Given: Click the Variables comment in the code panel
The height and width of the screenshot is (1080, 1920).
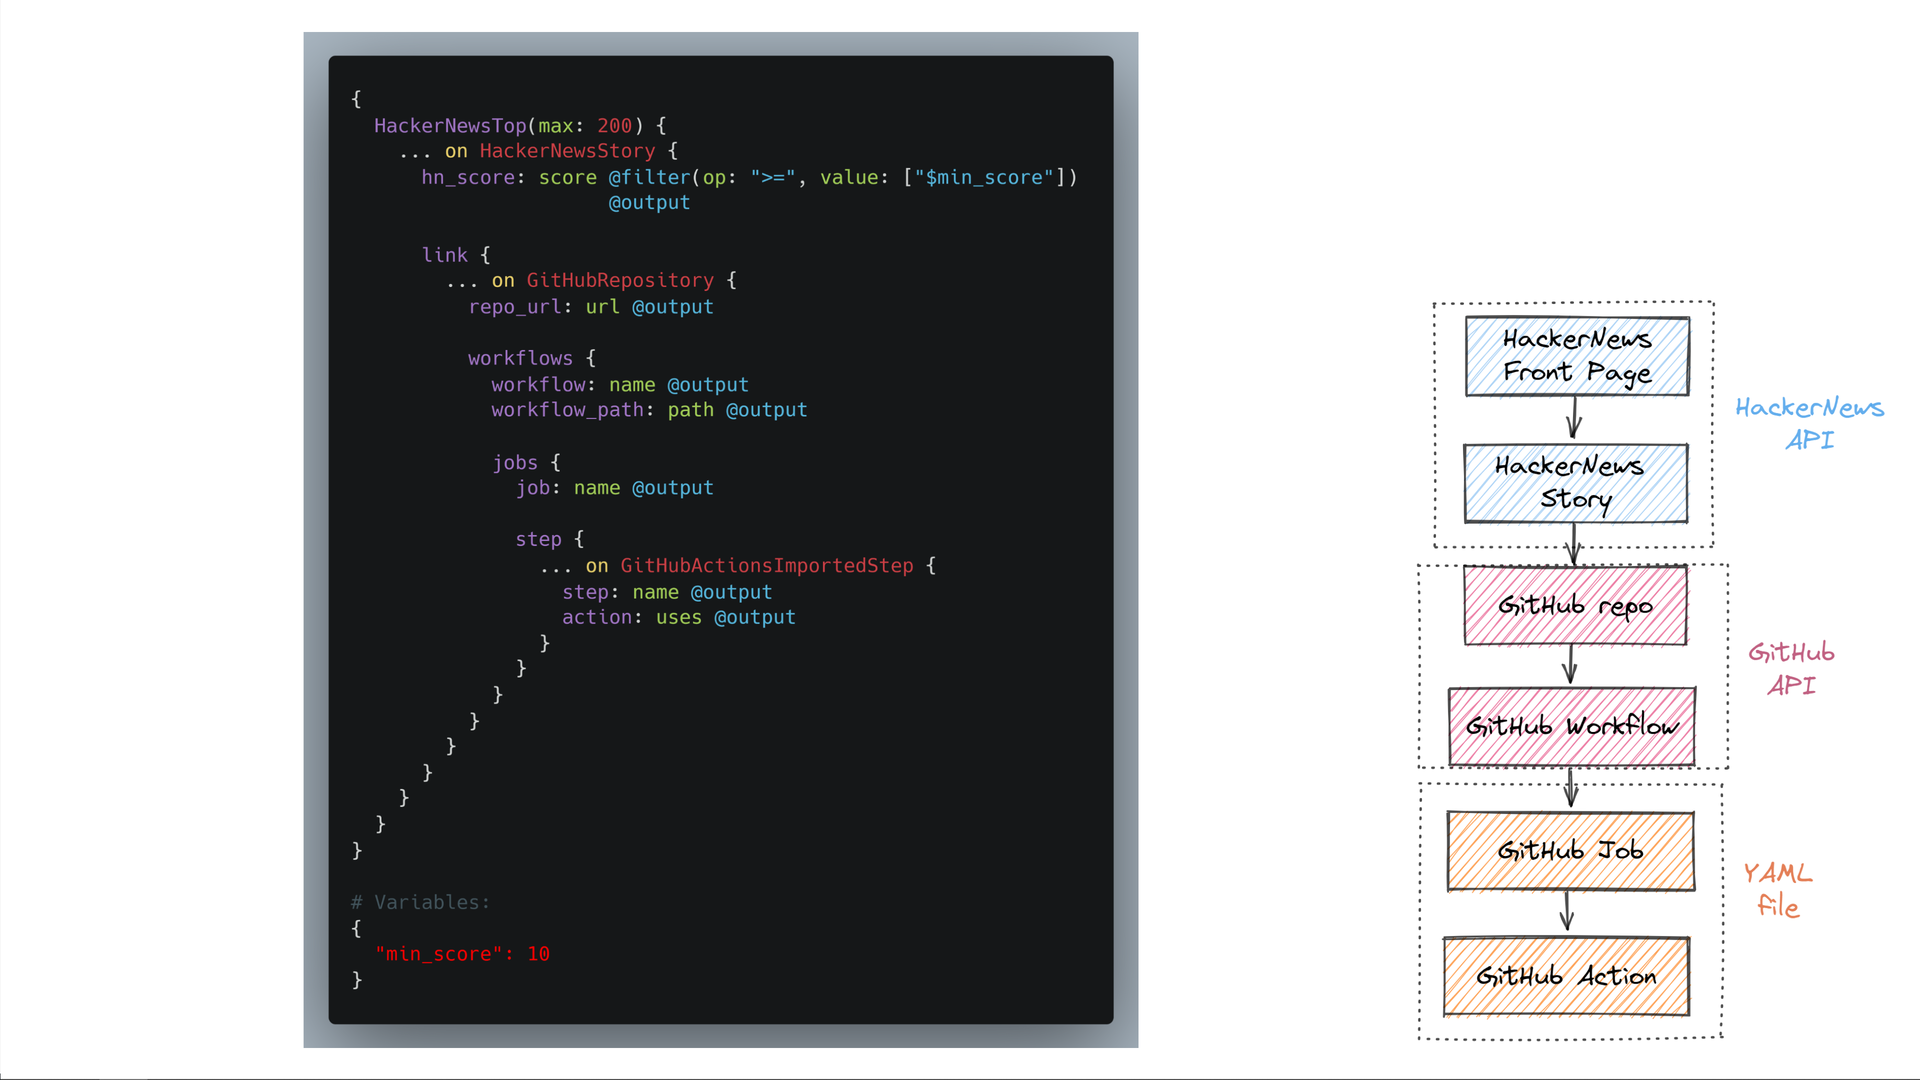Looking at the screenshot, I should pyautogui.click(x=419, y=901).
